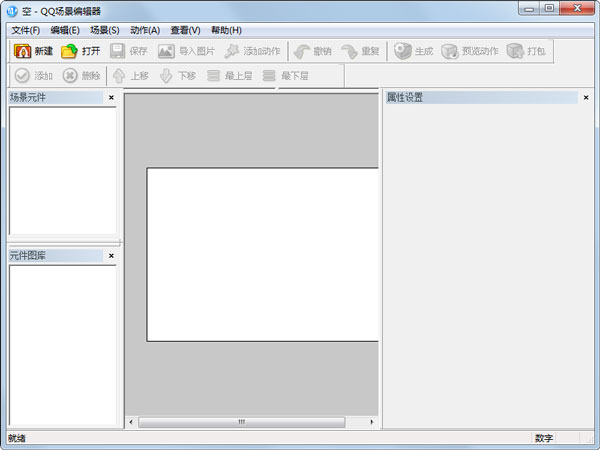Close the 元件图库 panel
Screen dimensions: 600x450
tap(111, 256)
